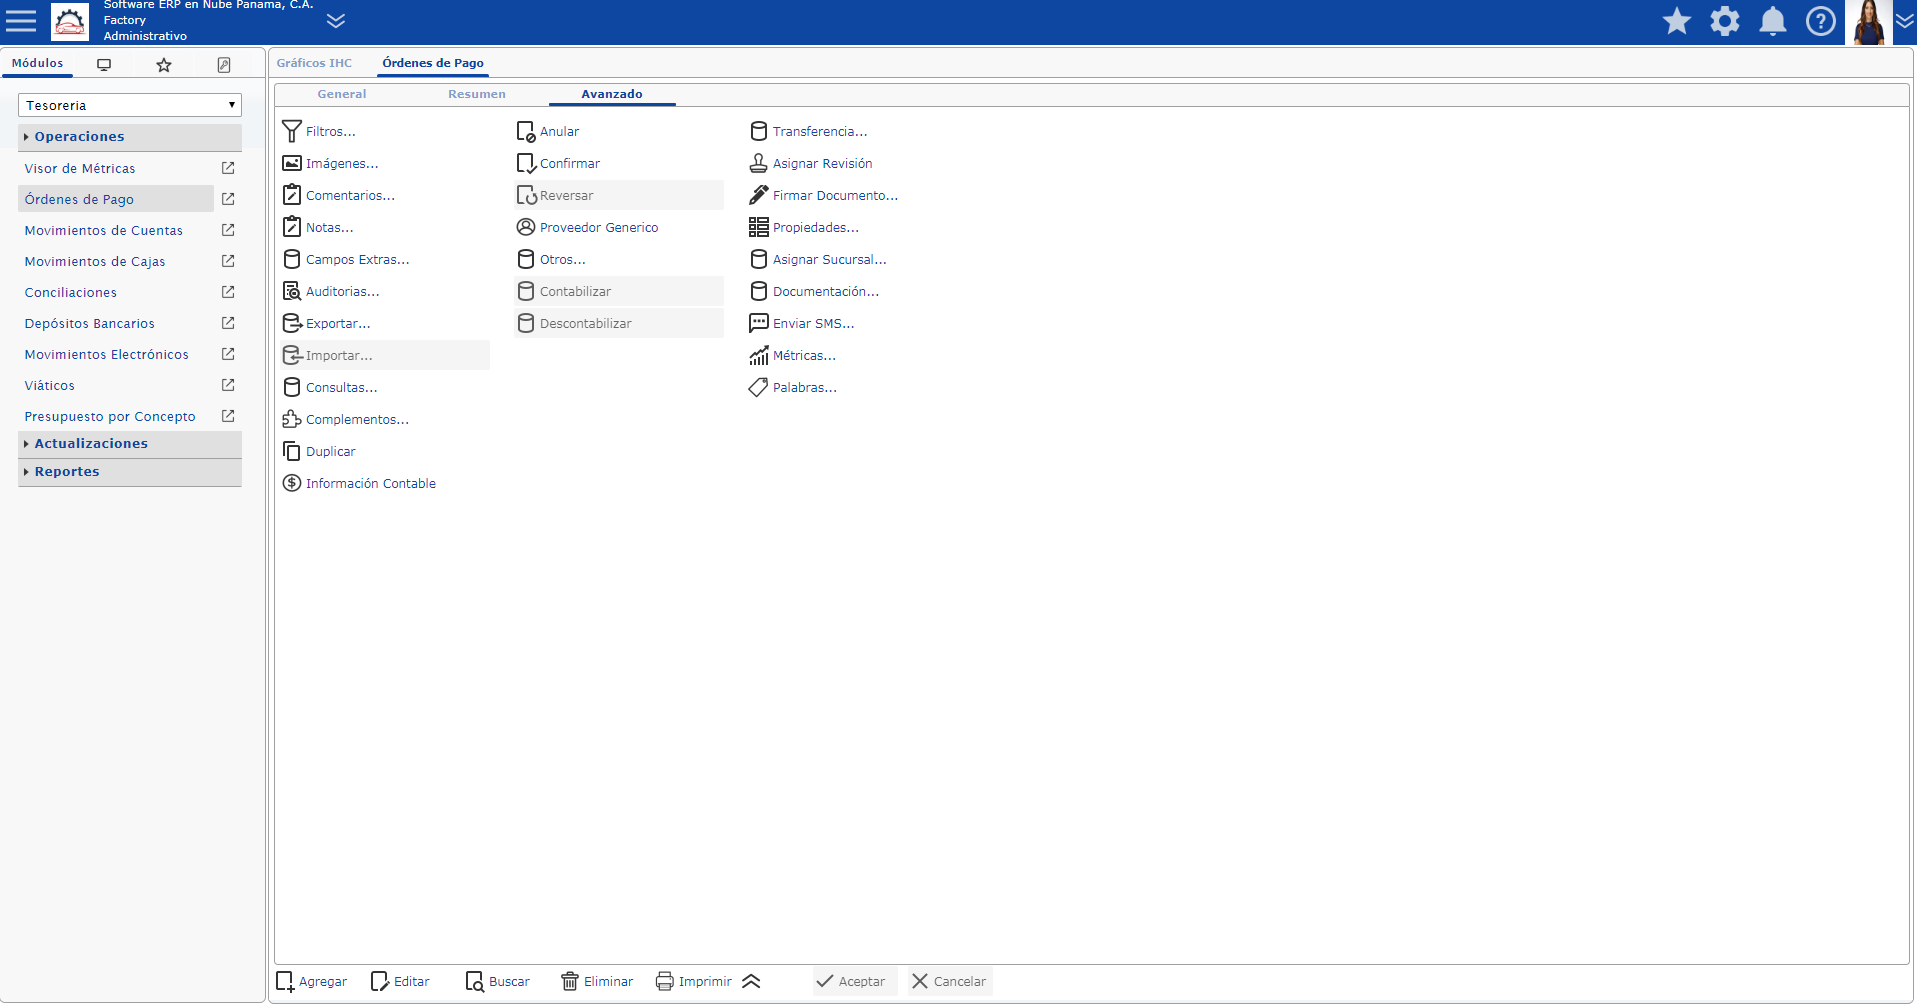The height and width of the screenshot is (1006, 1917).
Task: Expand the Actualizaciones section
Action: point(90,443)
